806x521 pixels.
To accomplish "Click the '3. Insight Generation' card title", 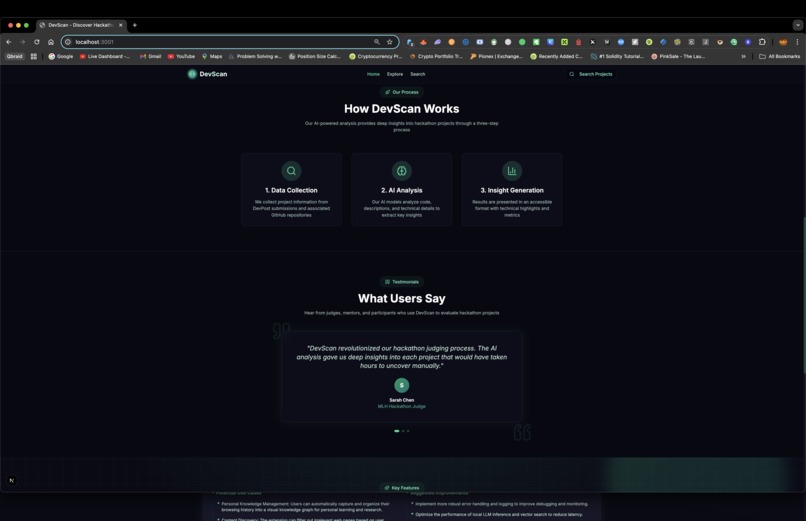I will point(512,190).
